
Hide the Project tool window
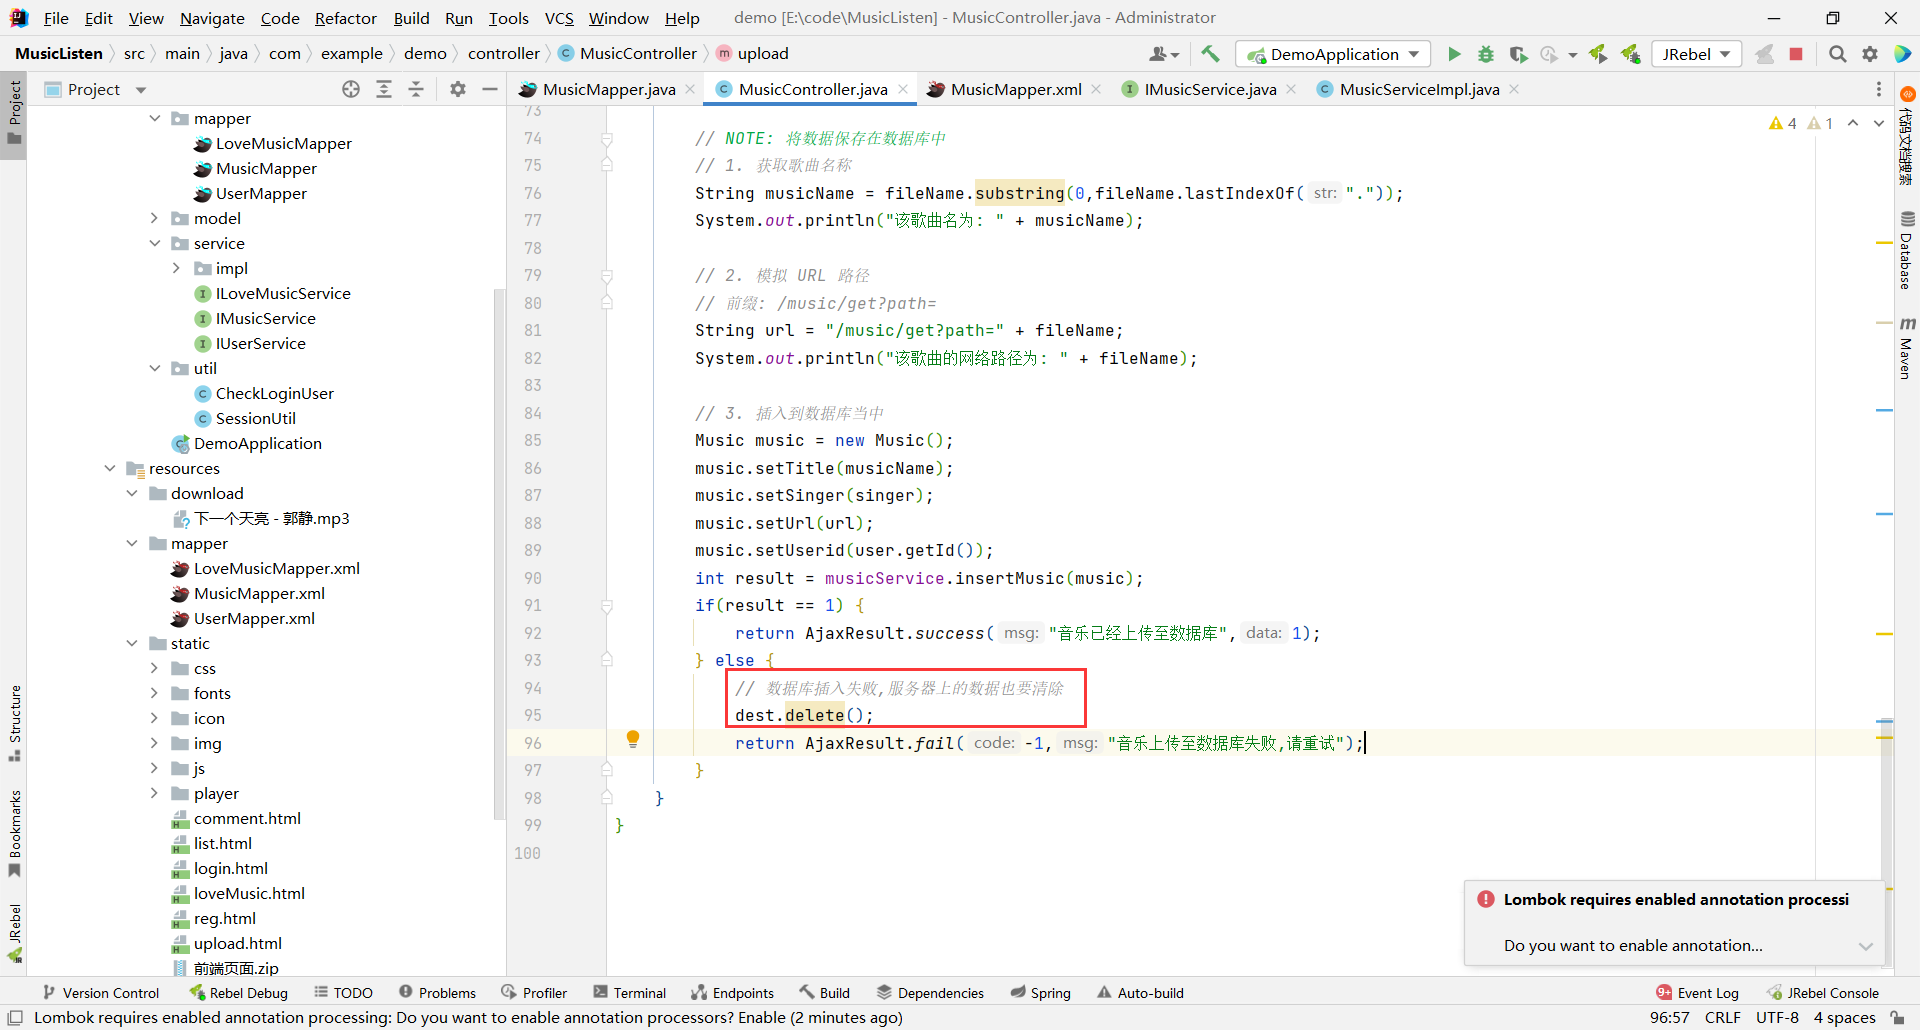coord(490,89)
